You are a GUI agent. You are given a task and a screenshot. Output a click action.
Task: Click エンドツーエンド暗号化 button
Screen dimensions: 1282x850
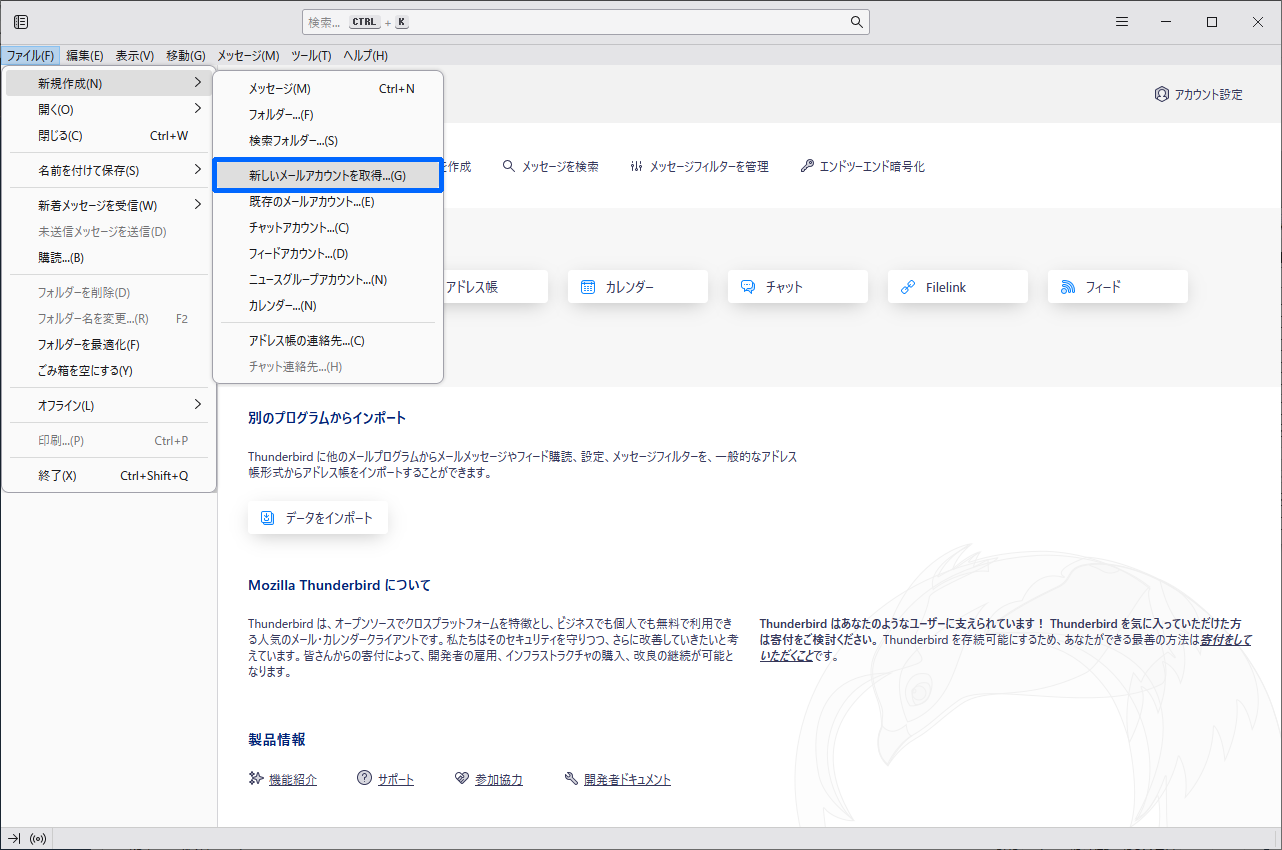pos(862,166)
